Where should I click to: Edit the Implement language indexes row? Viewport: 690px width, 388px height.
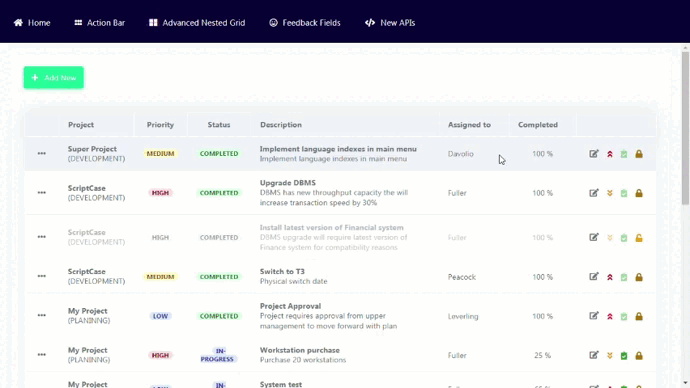pyautogui.click(x=594, y=154)
